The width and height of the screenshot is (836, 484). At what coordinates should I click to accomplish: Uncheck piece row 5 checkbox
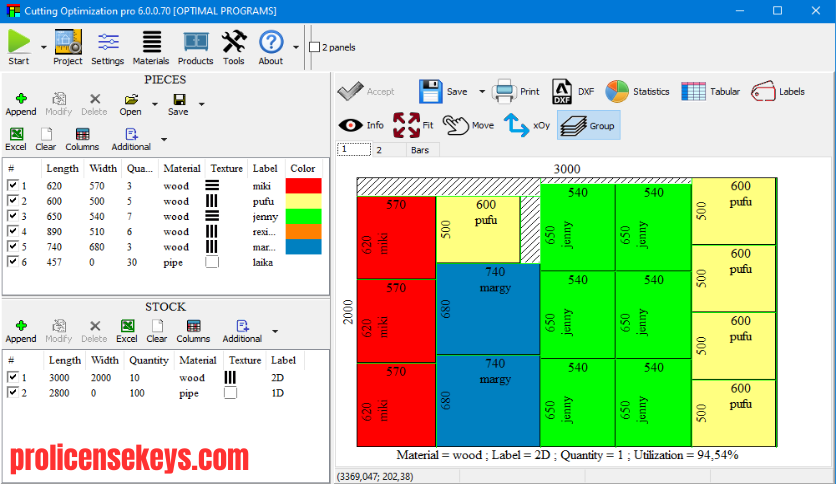tap(12, 246)
